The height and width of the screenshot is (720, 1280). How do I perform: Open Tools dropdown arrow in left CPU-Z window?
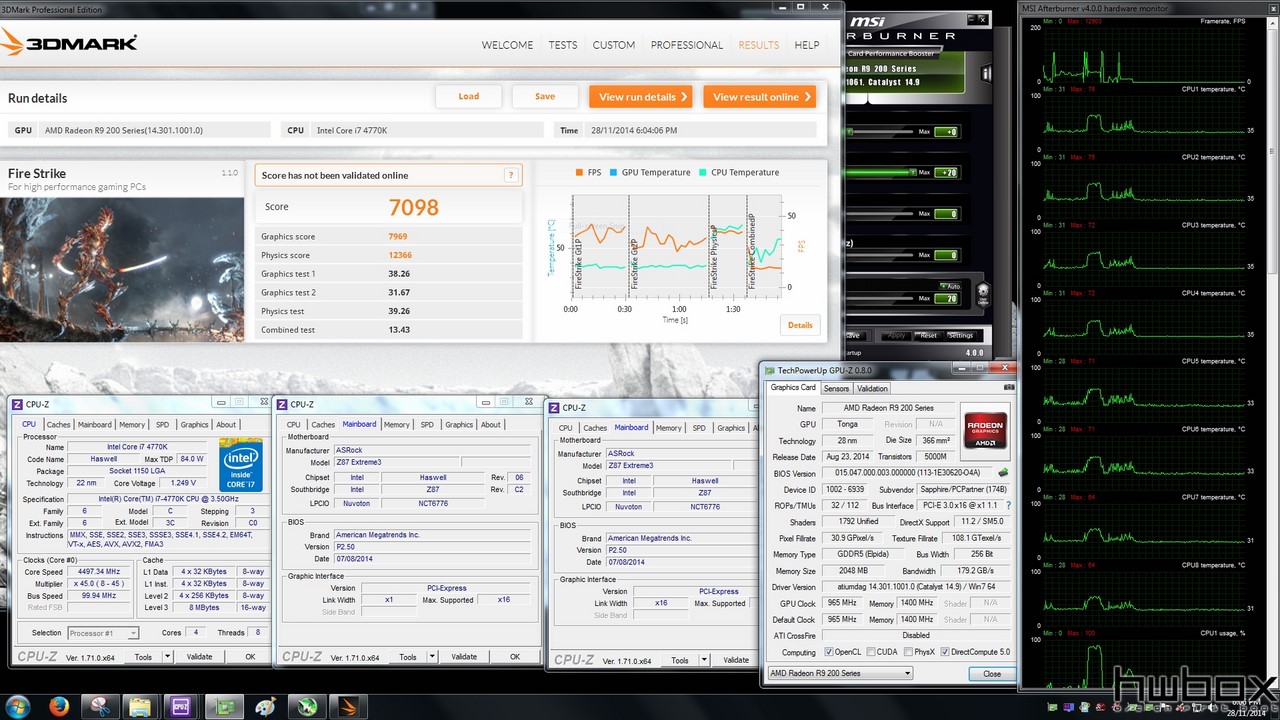click(x=167, y=657)
